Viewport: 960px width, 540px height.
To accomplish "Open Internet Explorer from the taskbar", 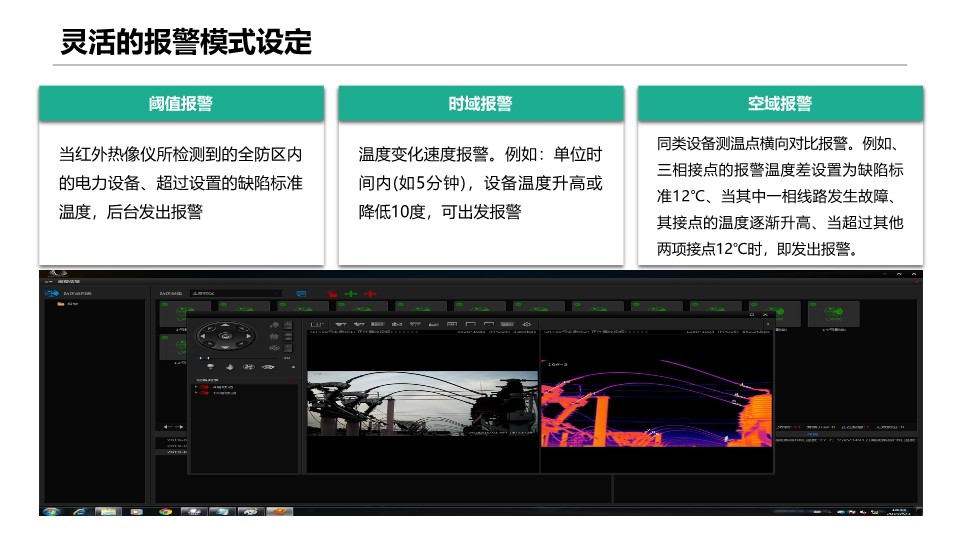I will [x=79, y=511].
